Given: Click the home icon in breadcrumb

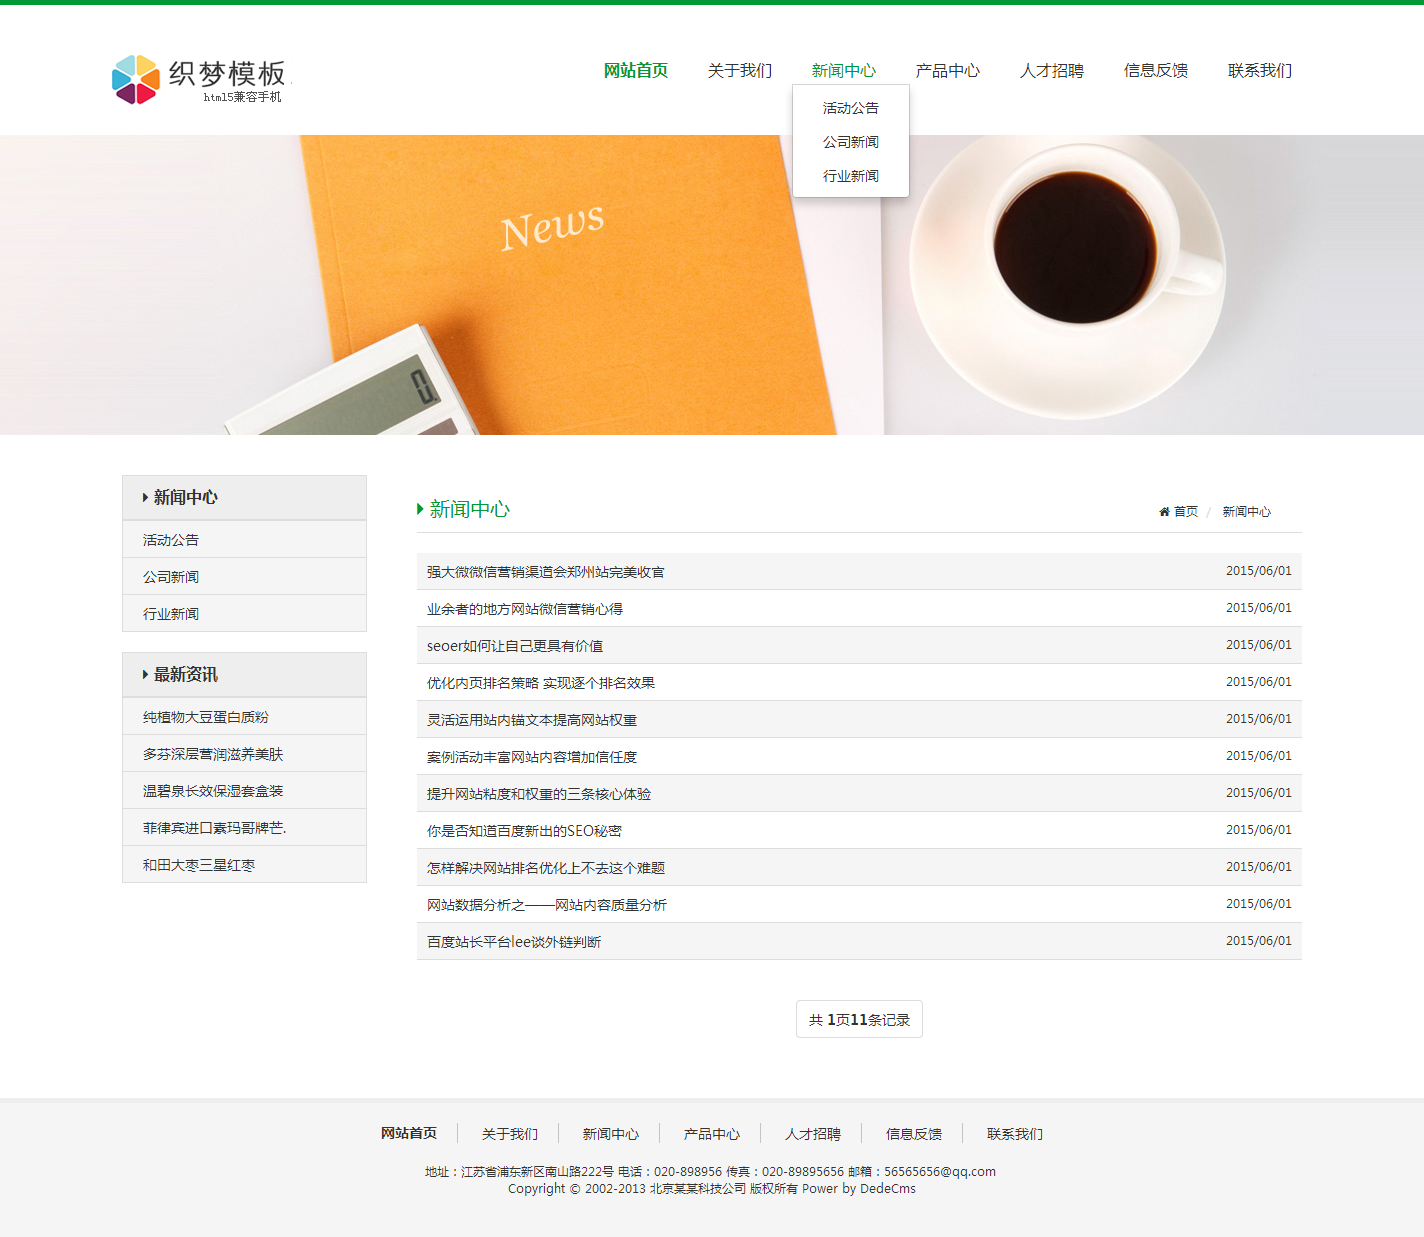Looking at the screenshot, I should [x=1164, y=512].
